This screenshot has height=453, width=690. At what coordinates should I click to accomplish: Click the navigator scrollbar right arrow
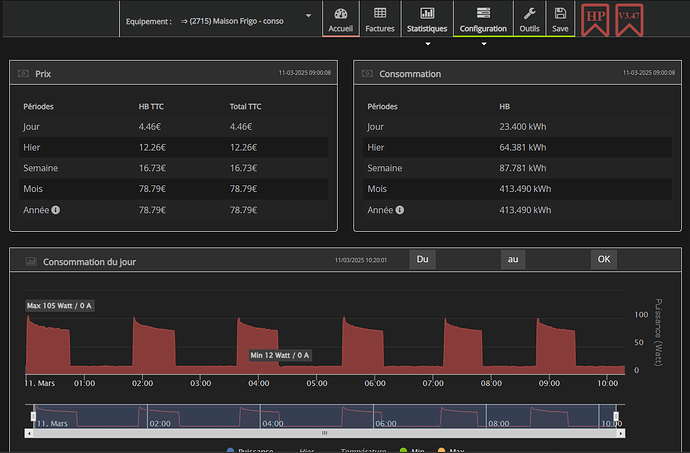point(620,434)
